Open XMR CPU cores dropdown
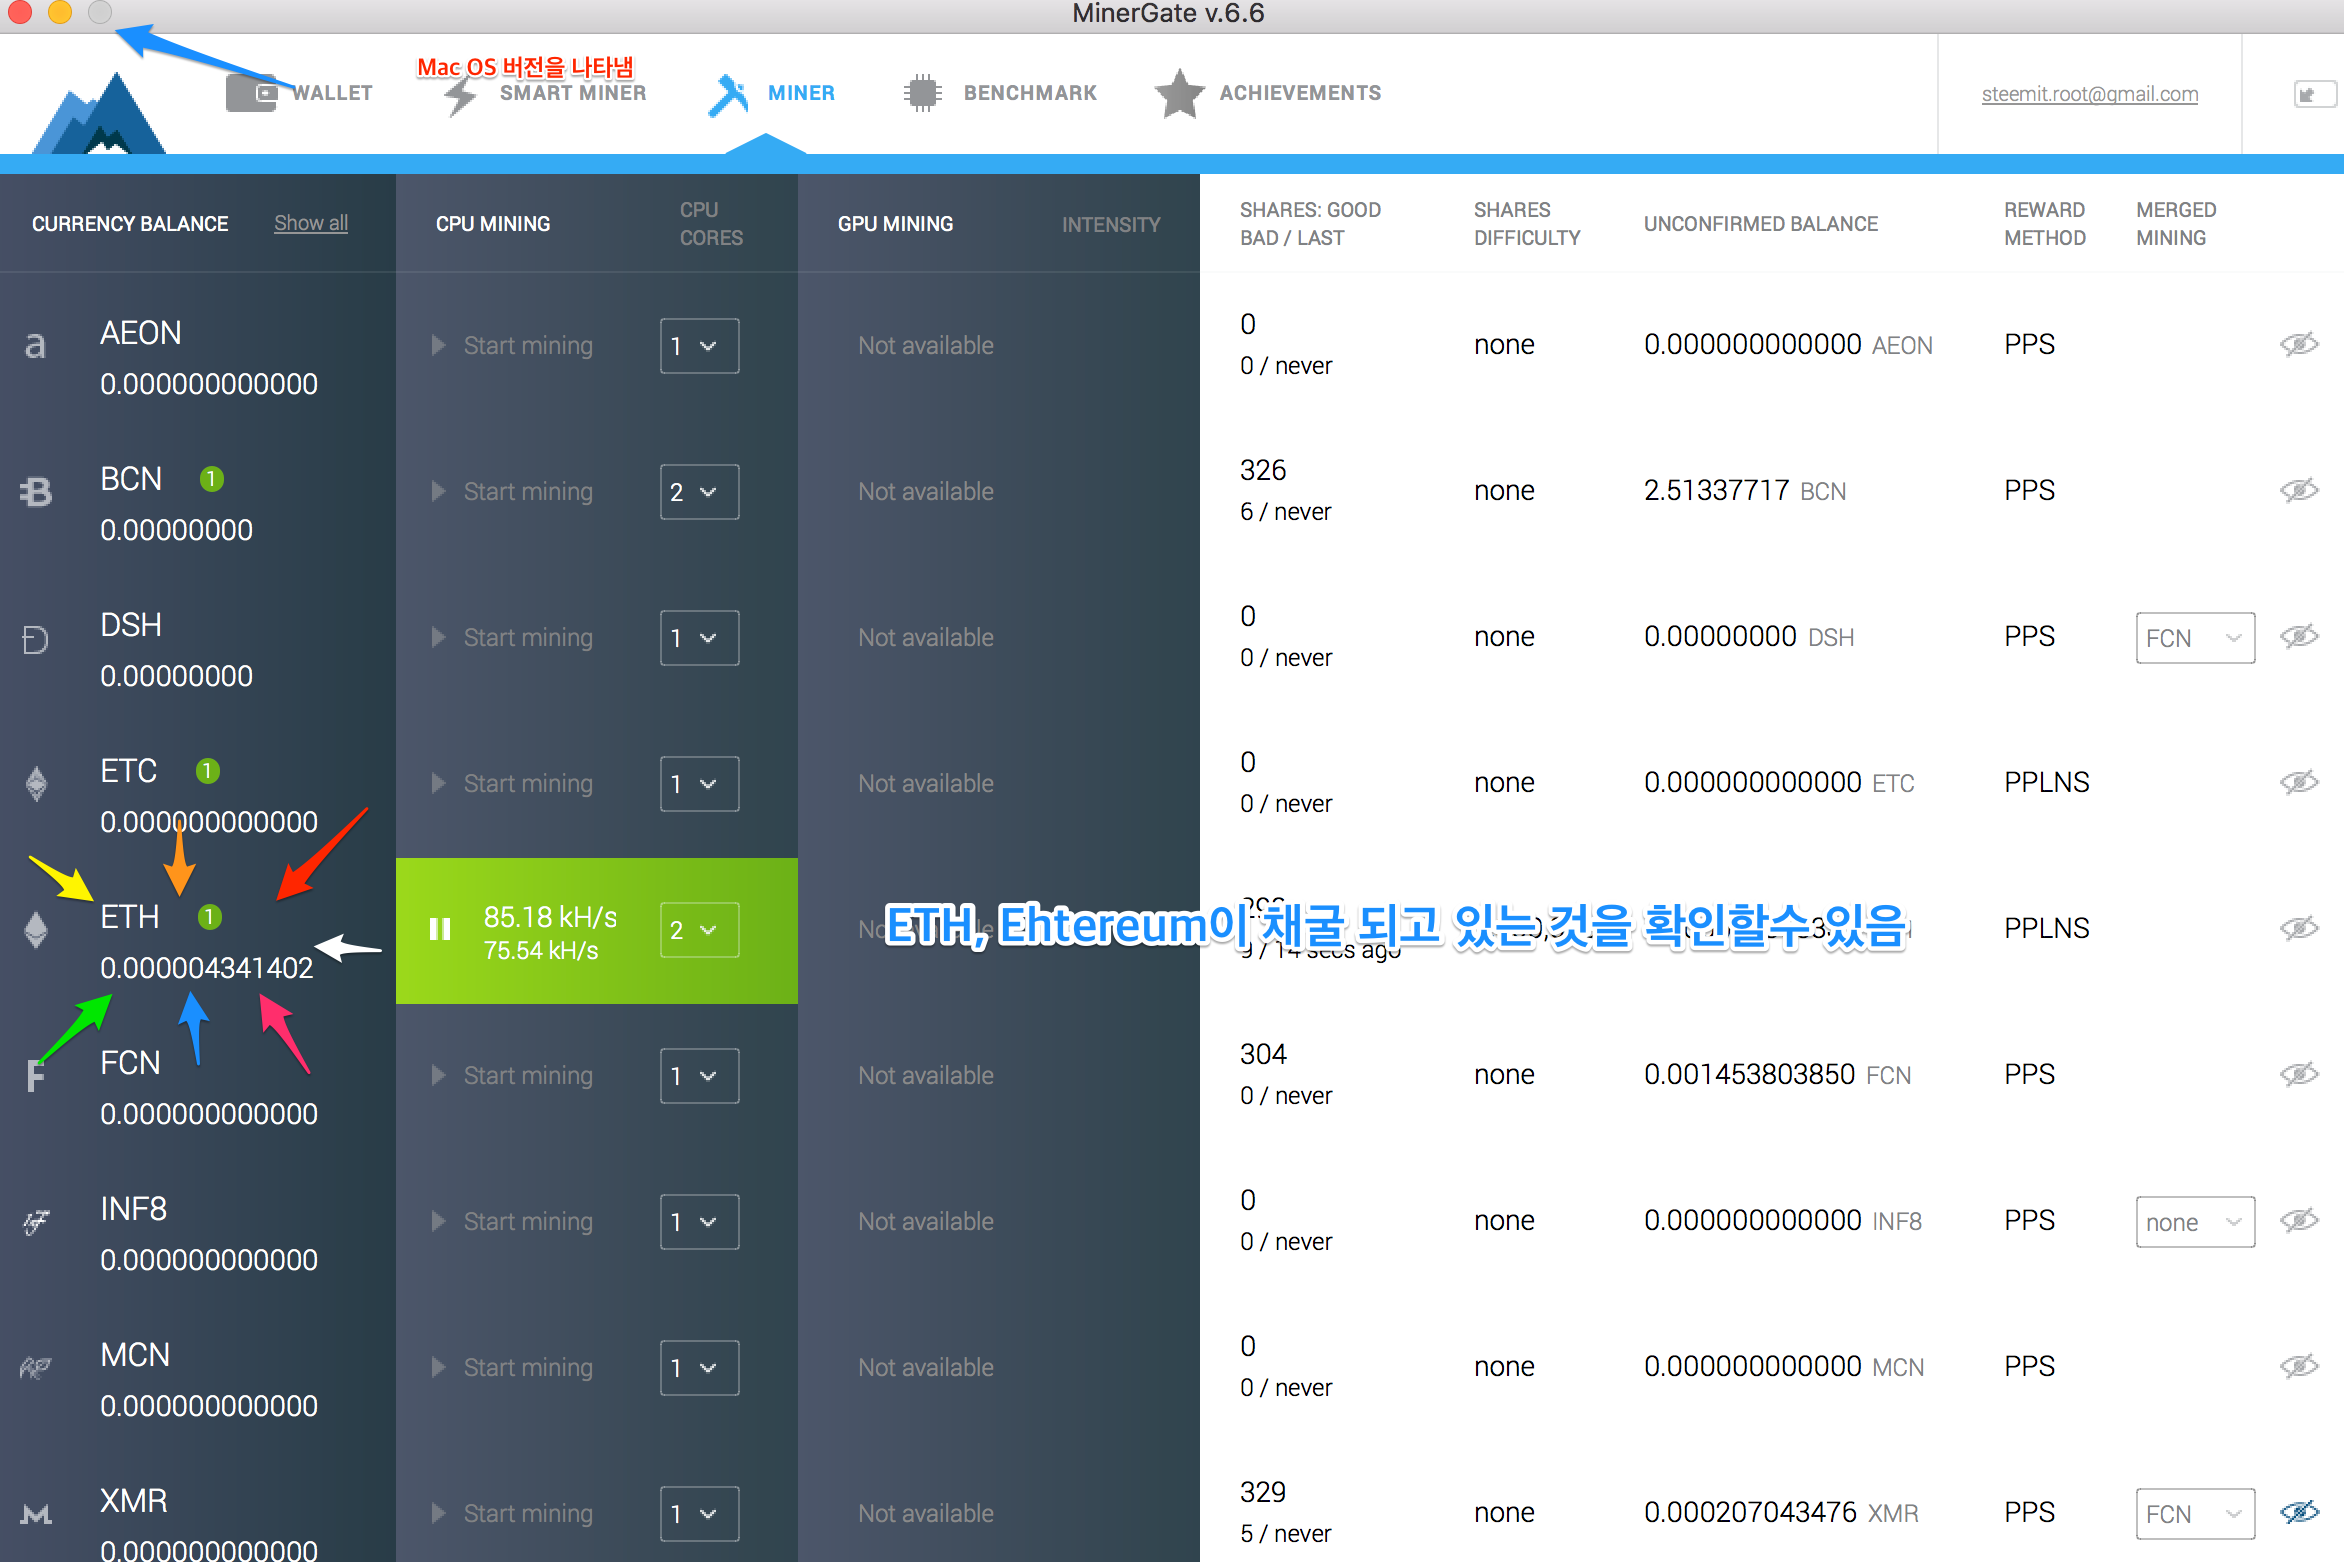 click(699, 1514)
